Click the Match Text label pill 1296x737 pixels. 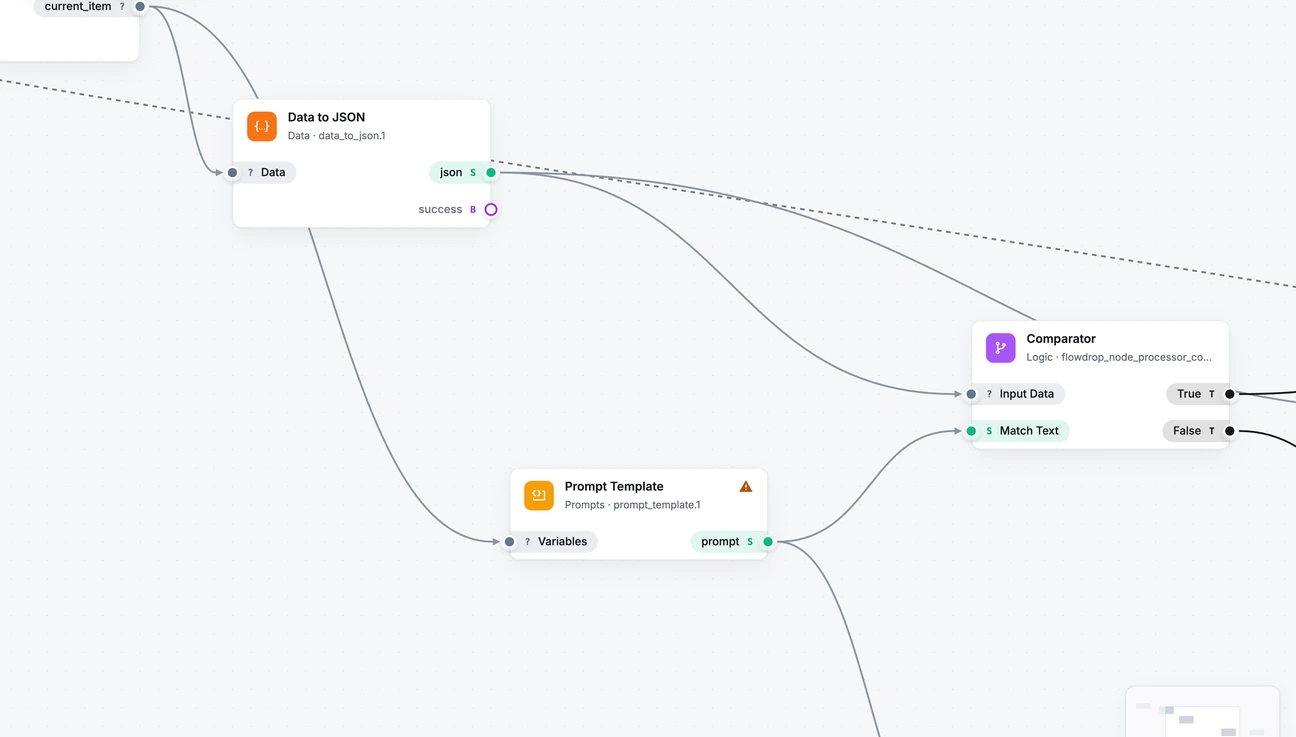[x=1020, y=431]
